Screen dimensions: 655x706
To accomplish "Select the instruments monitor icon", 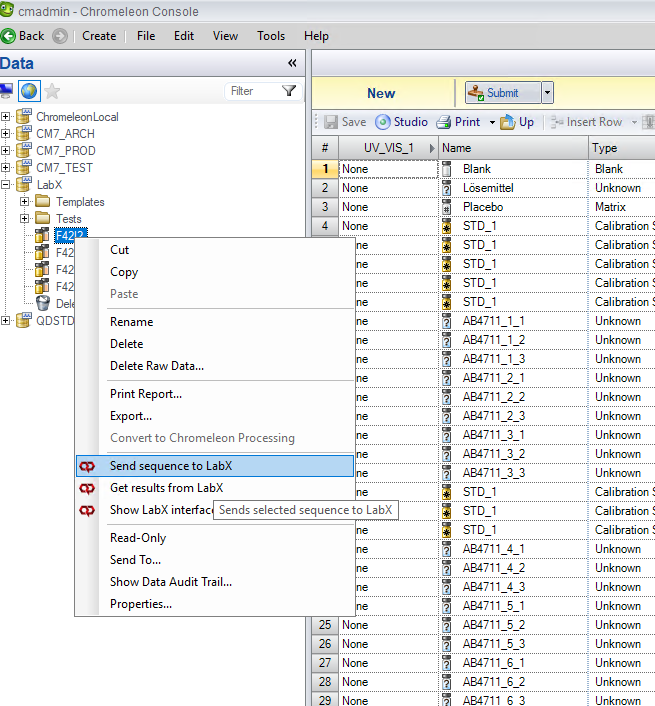I will (x=6, y=91).
